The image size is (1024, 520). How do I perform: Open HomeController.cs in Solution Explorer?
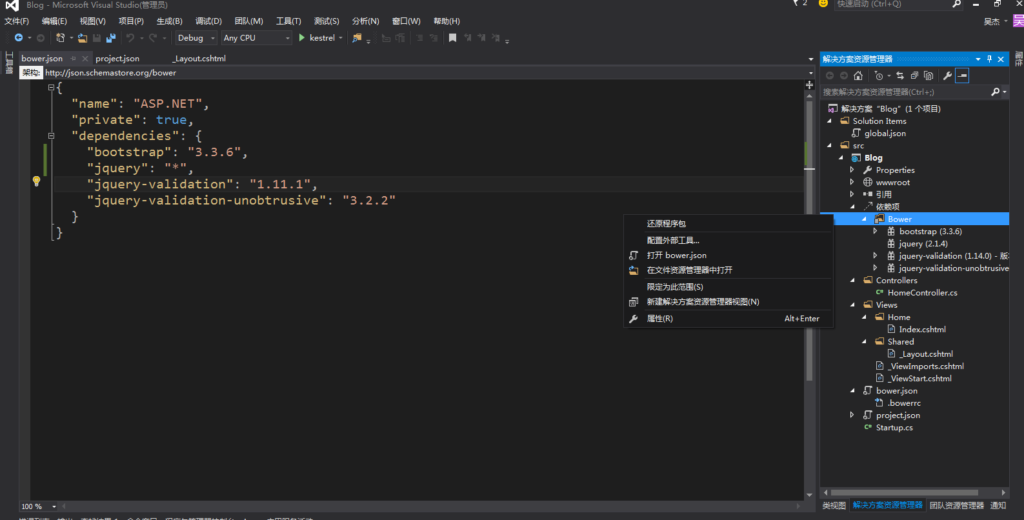(x=922, y=293)
